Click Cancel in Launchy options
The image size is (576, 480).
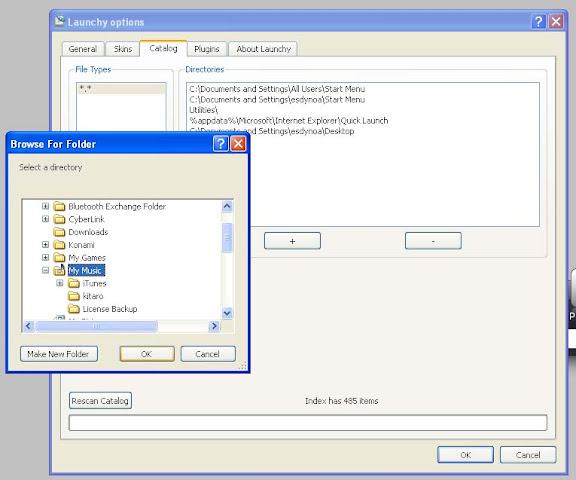coord(528,455)
